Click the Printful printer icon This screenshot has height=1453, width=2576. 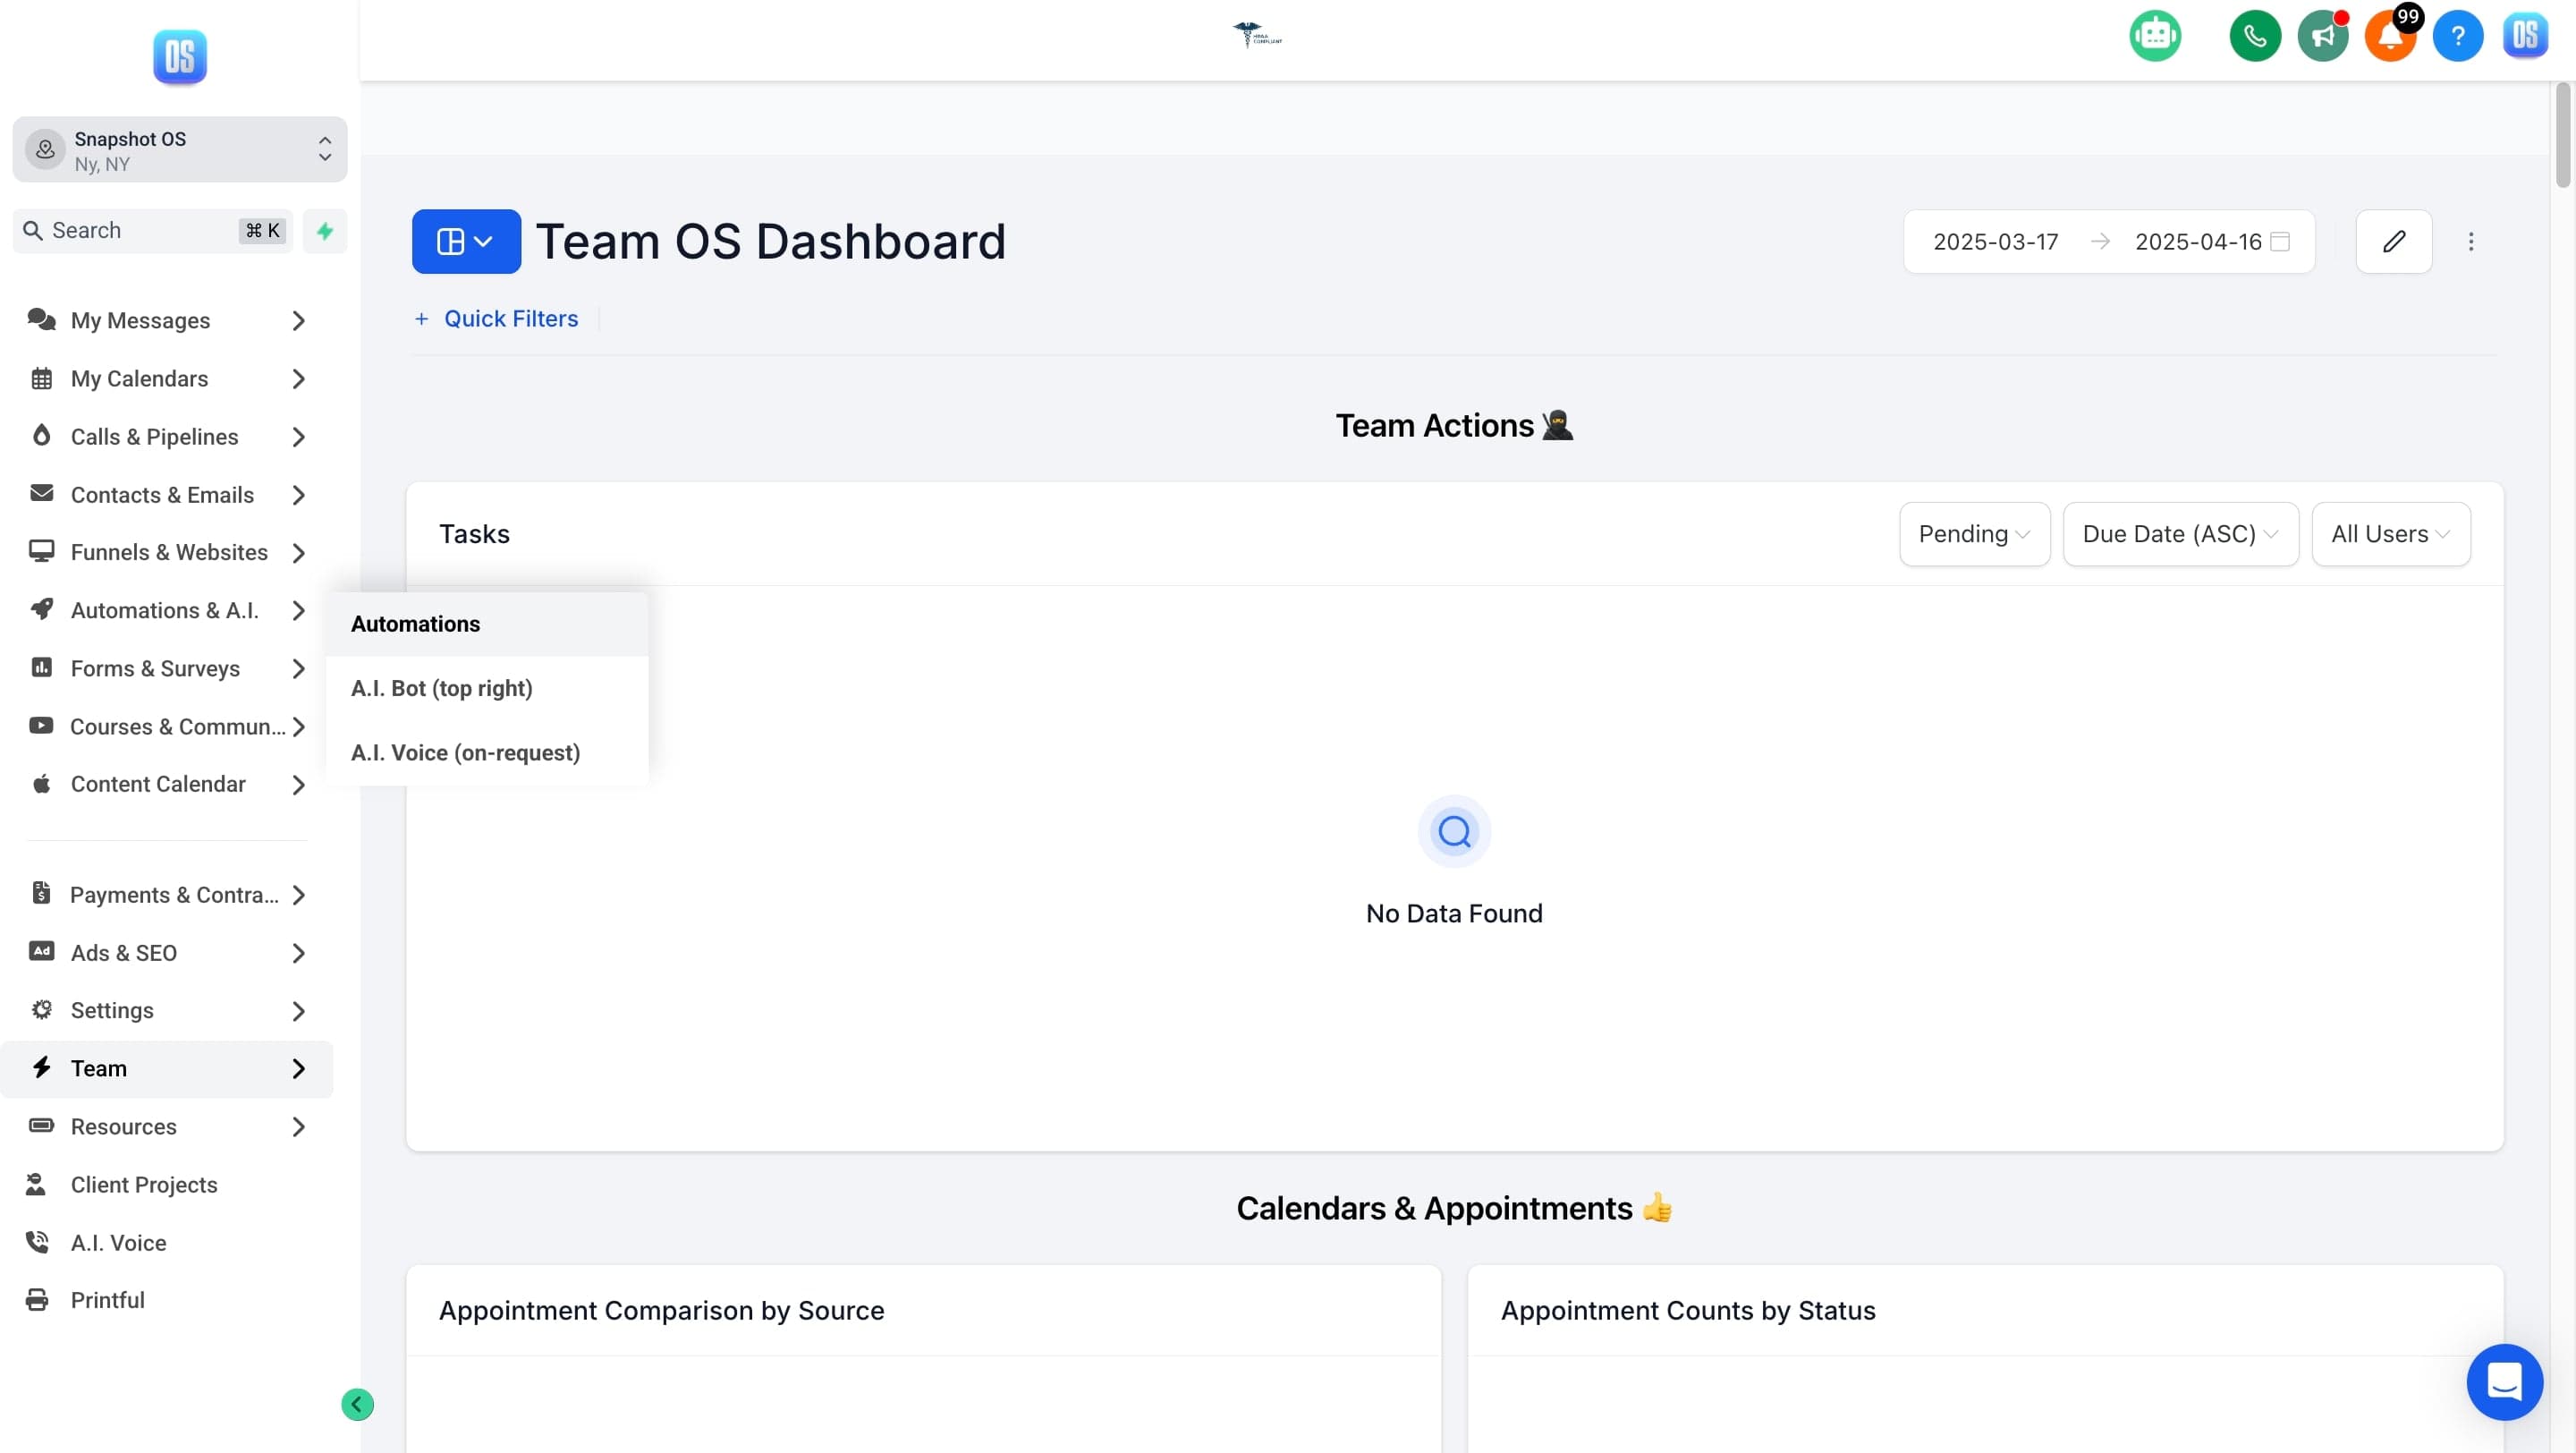click(x=37, y=1299)
